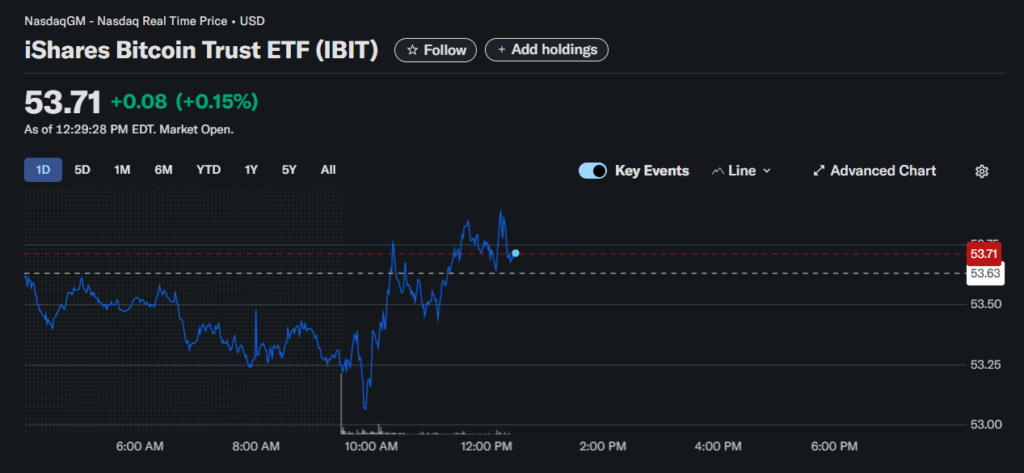Viewport: 1024px width, 473px height.
Task: Select the YTD range tab
Action: click(208, 170)
